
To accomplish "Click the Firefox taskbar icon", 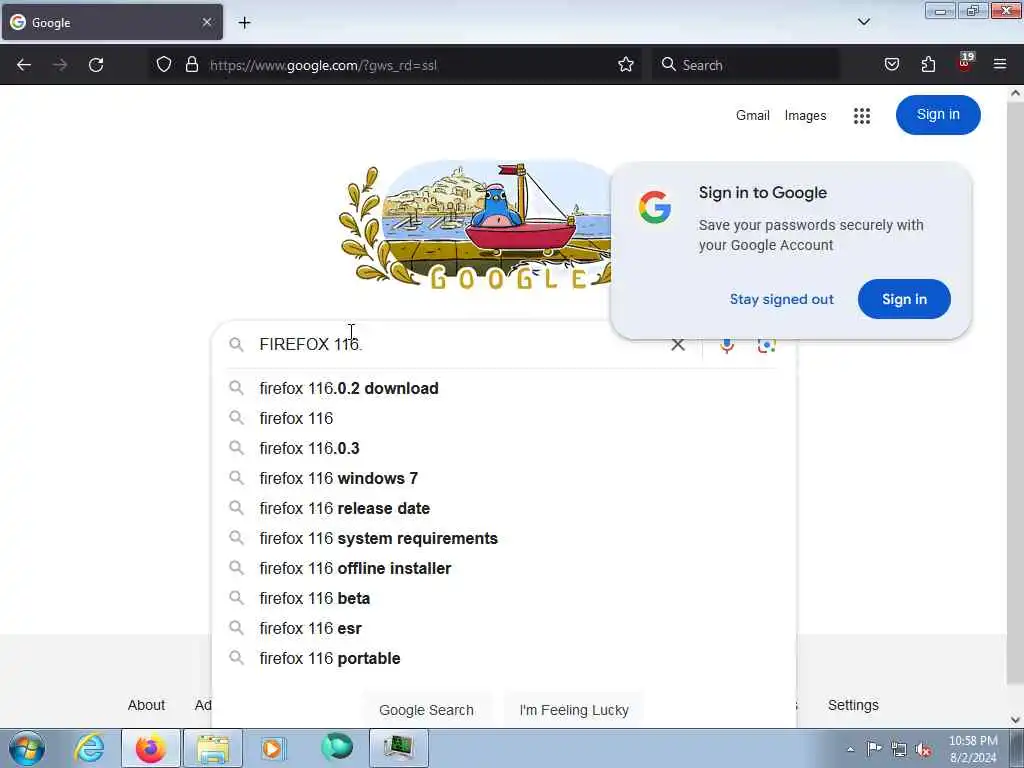I will coord(150,748).
